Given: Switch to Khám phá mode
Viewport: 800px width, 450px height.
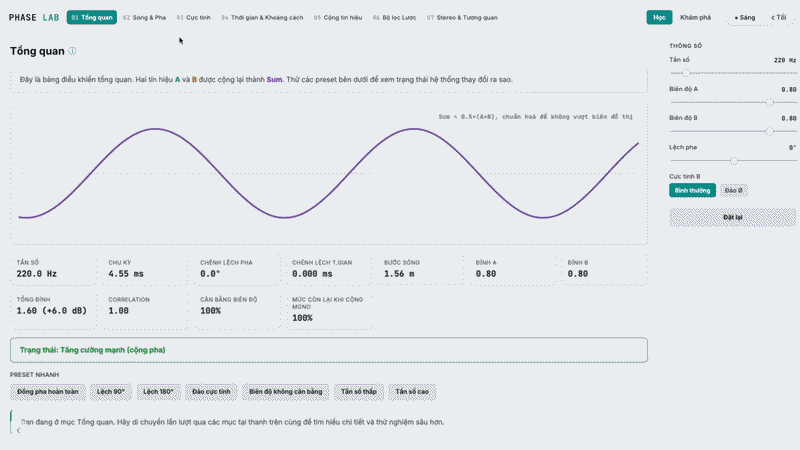Looking at the screenshot, I should [695, 17].
